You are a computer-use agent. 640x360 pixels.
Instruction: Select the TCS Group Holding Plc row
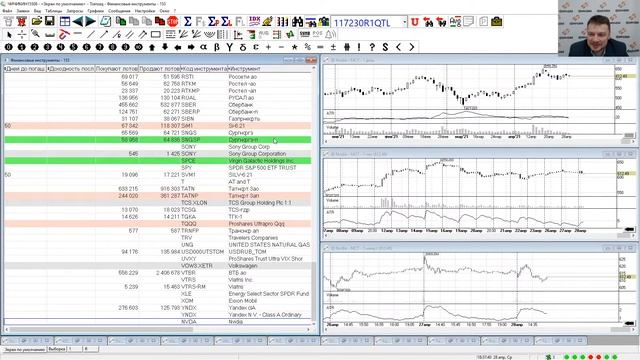point(158,203)
